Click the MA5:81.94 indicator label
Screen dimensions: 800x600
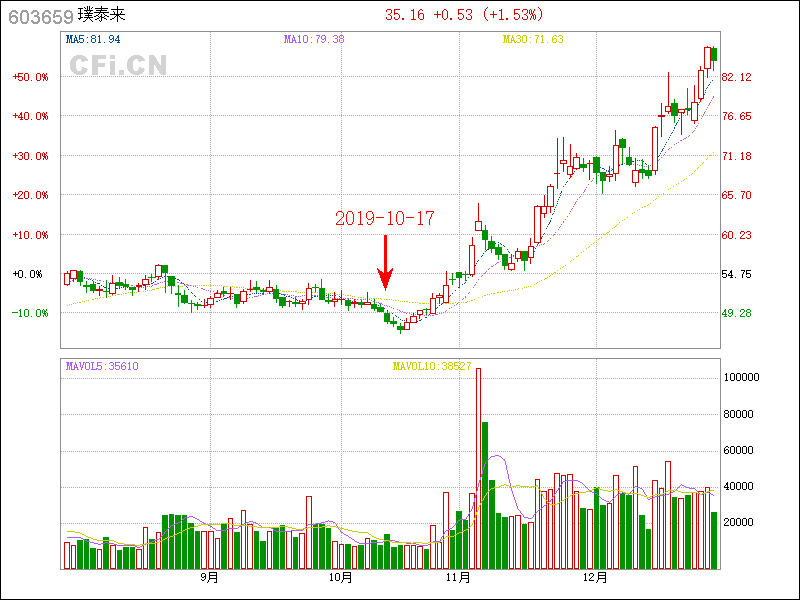point(93,40)
